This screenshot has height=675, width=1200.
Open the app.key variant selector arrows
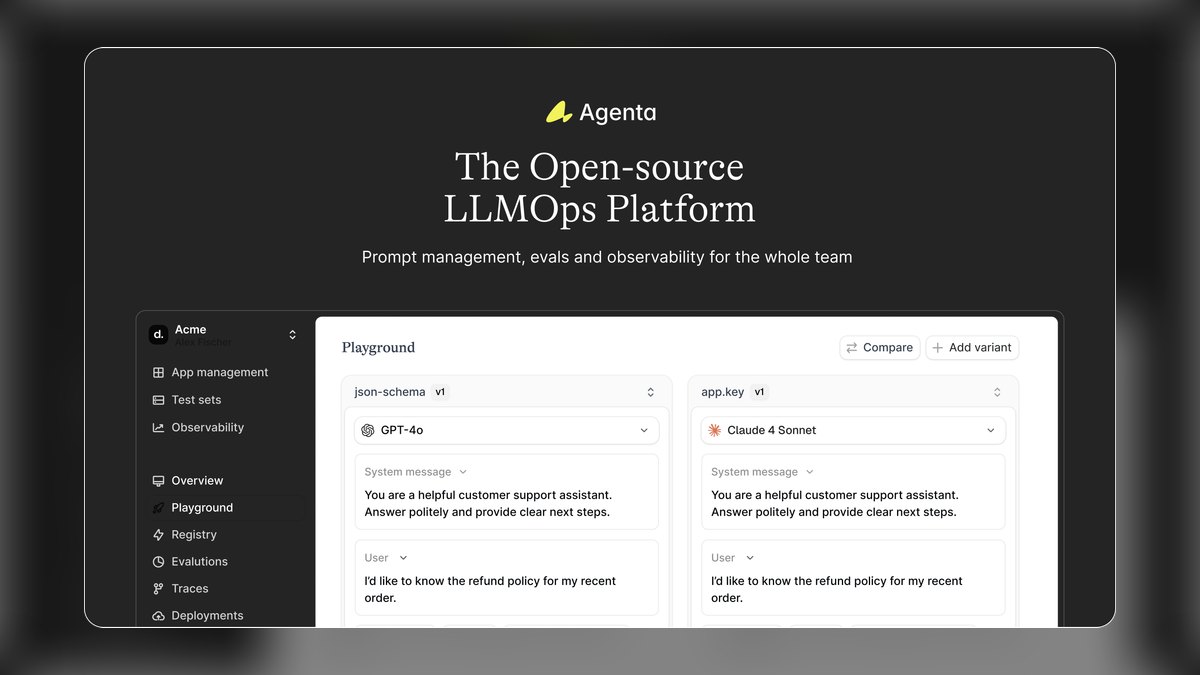[997, 393]
